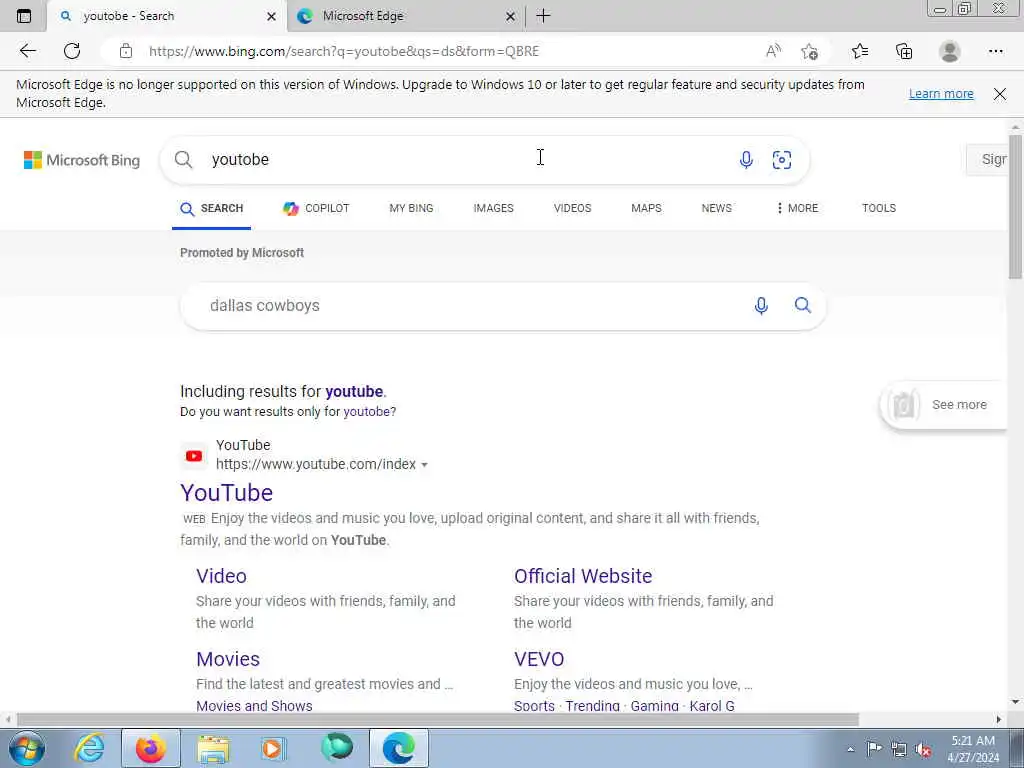
Task: Click the muted volume tray icon
Action: tap(923, 750)
